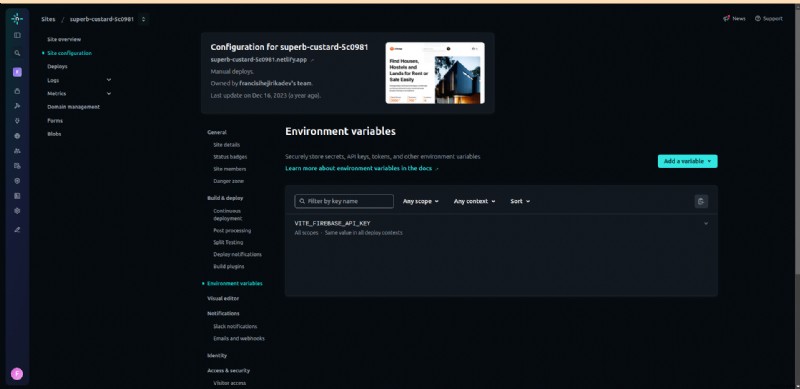Open Post processing settings
Image resolution: width=800 pixels, height=389 pixels.
tap(232, 231)
